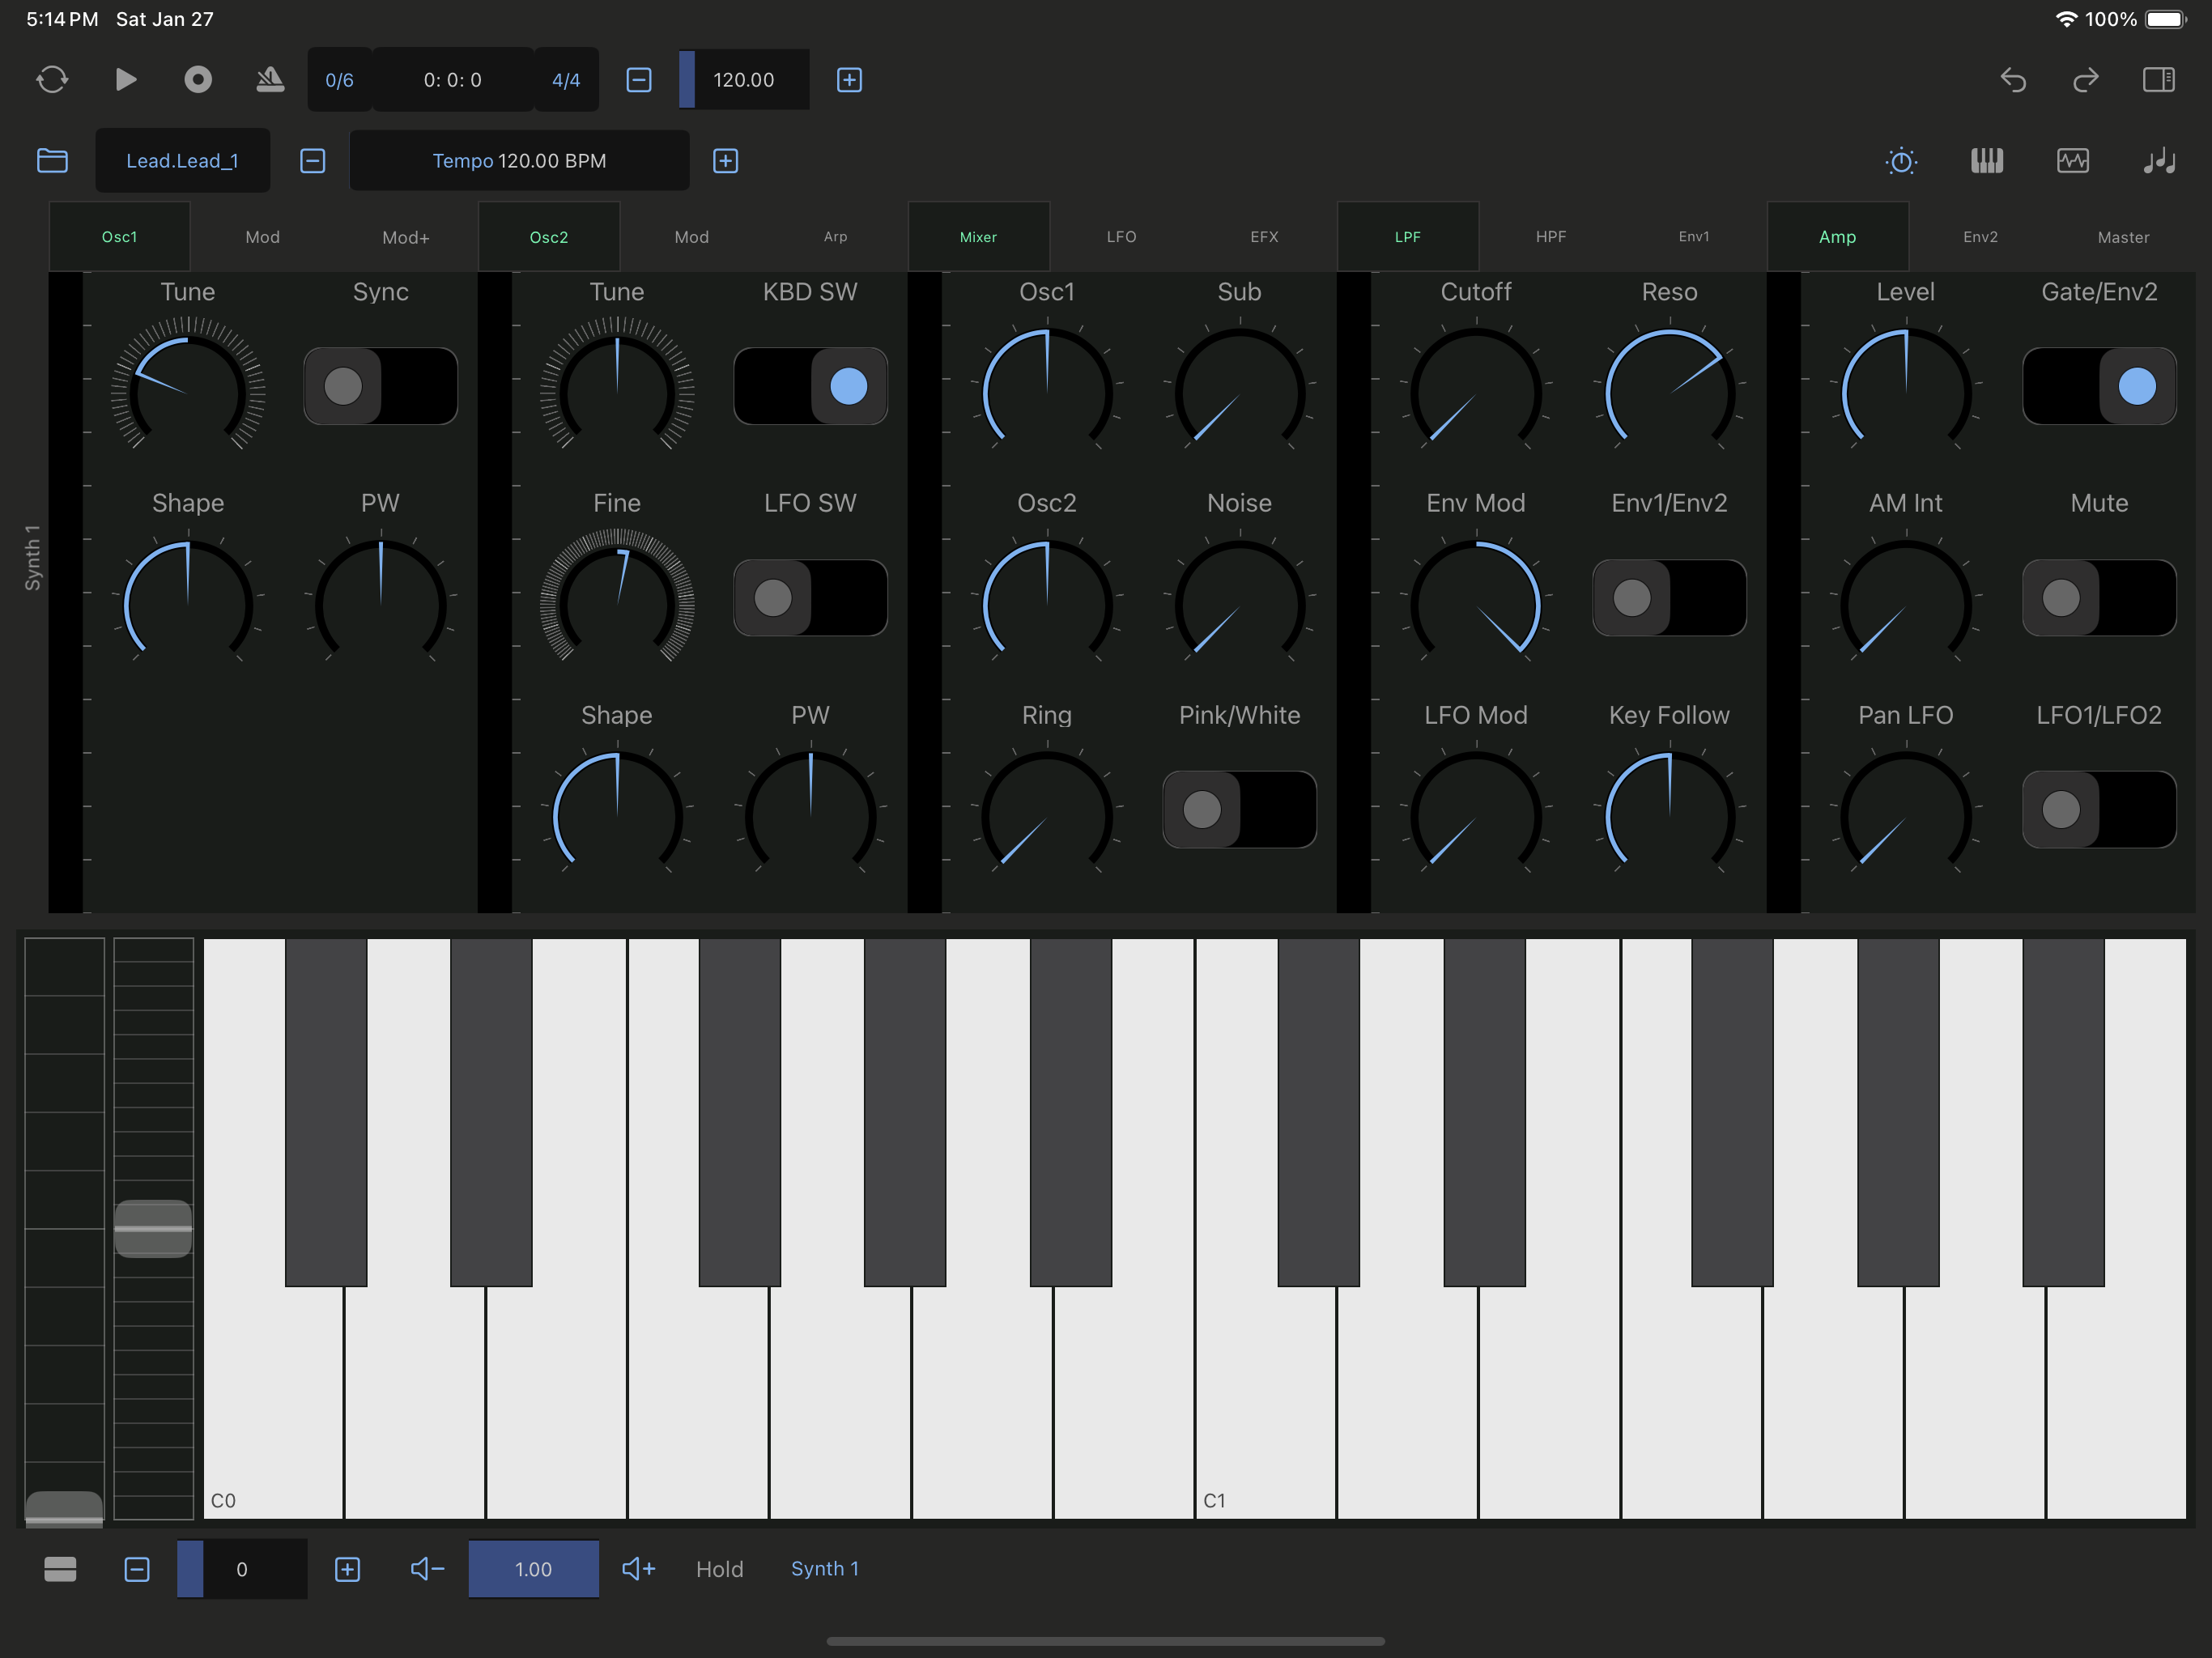
Task: Open the preset folder browser
Action: coord(52,161)
